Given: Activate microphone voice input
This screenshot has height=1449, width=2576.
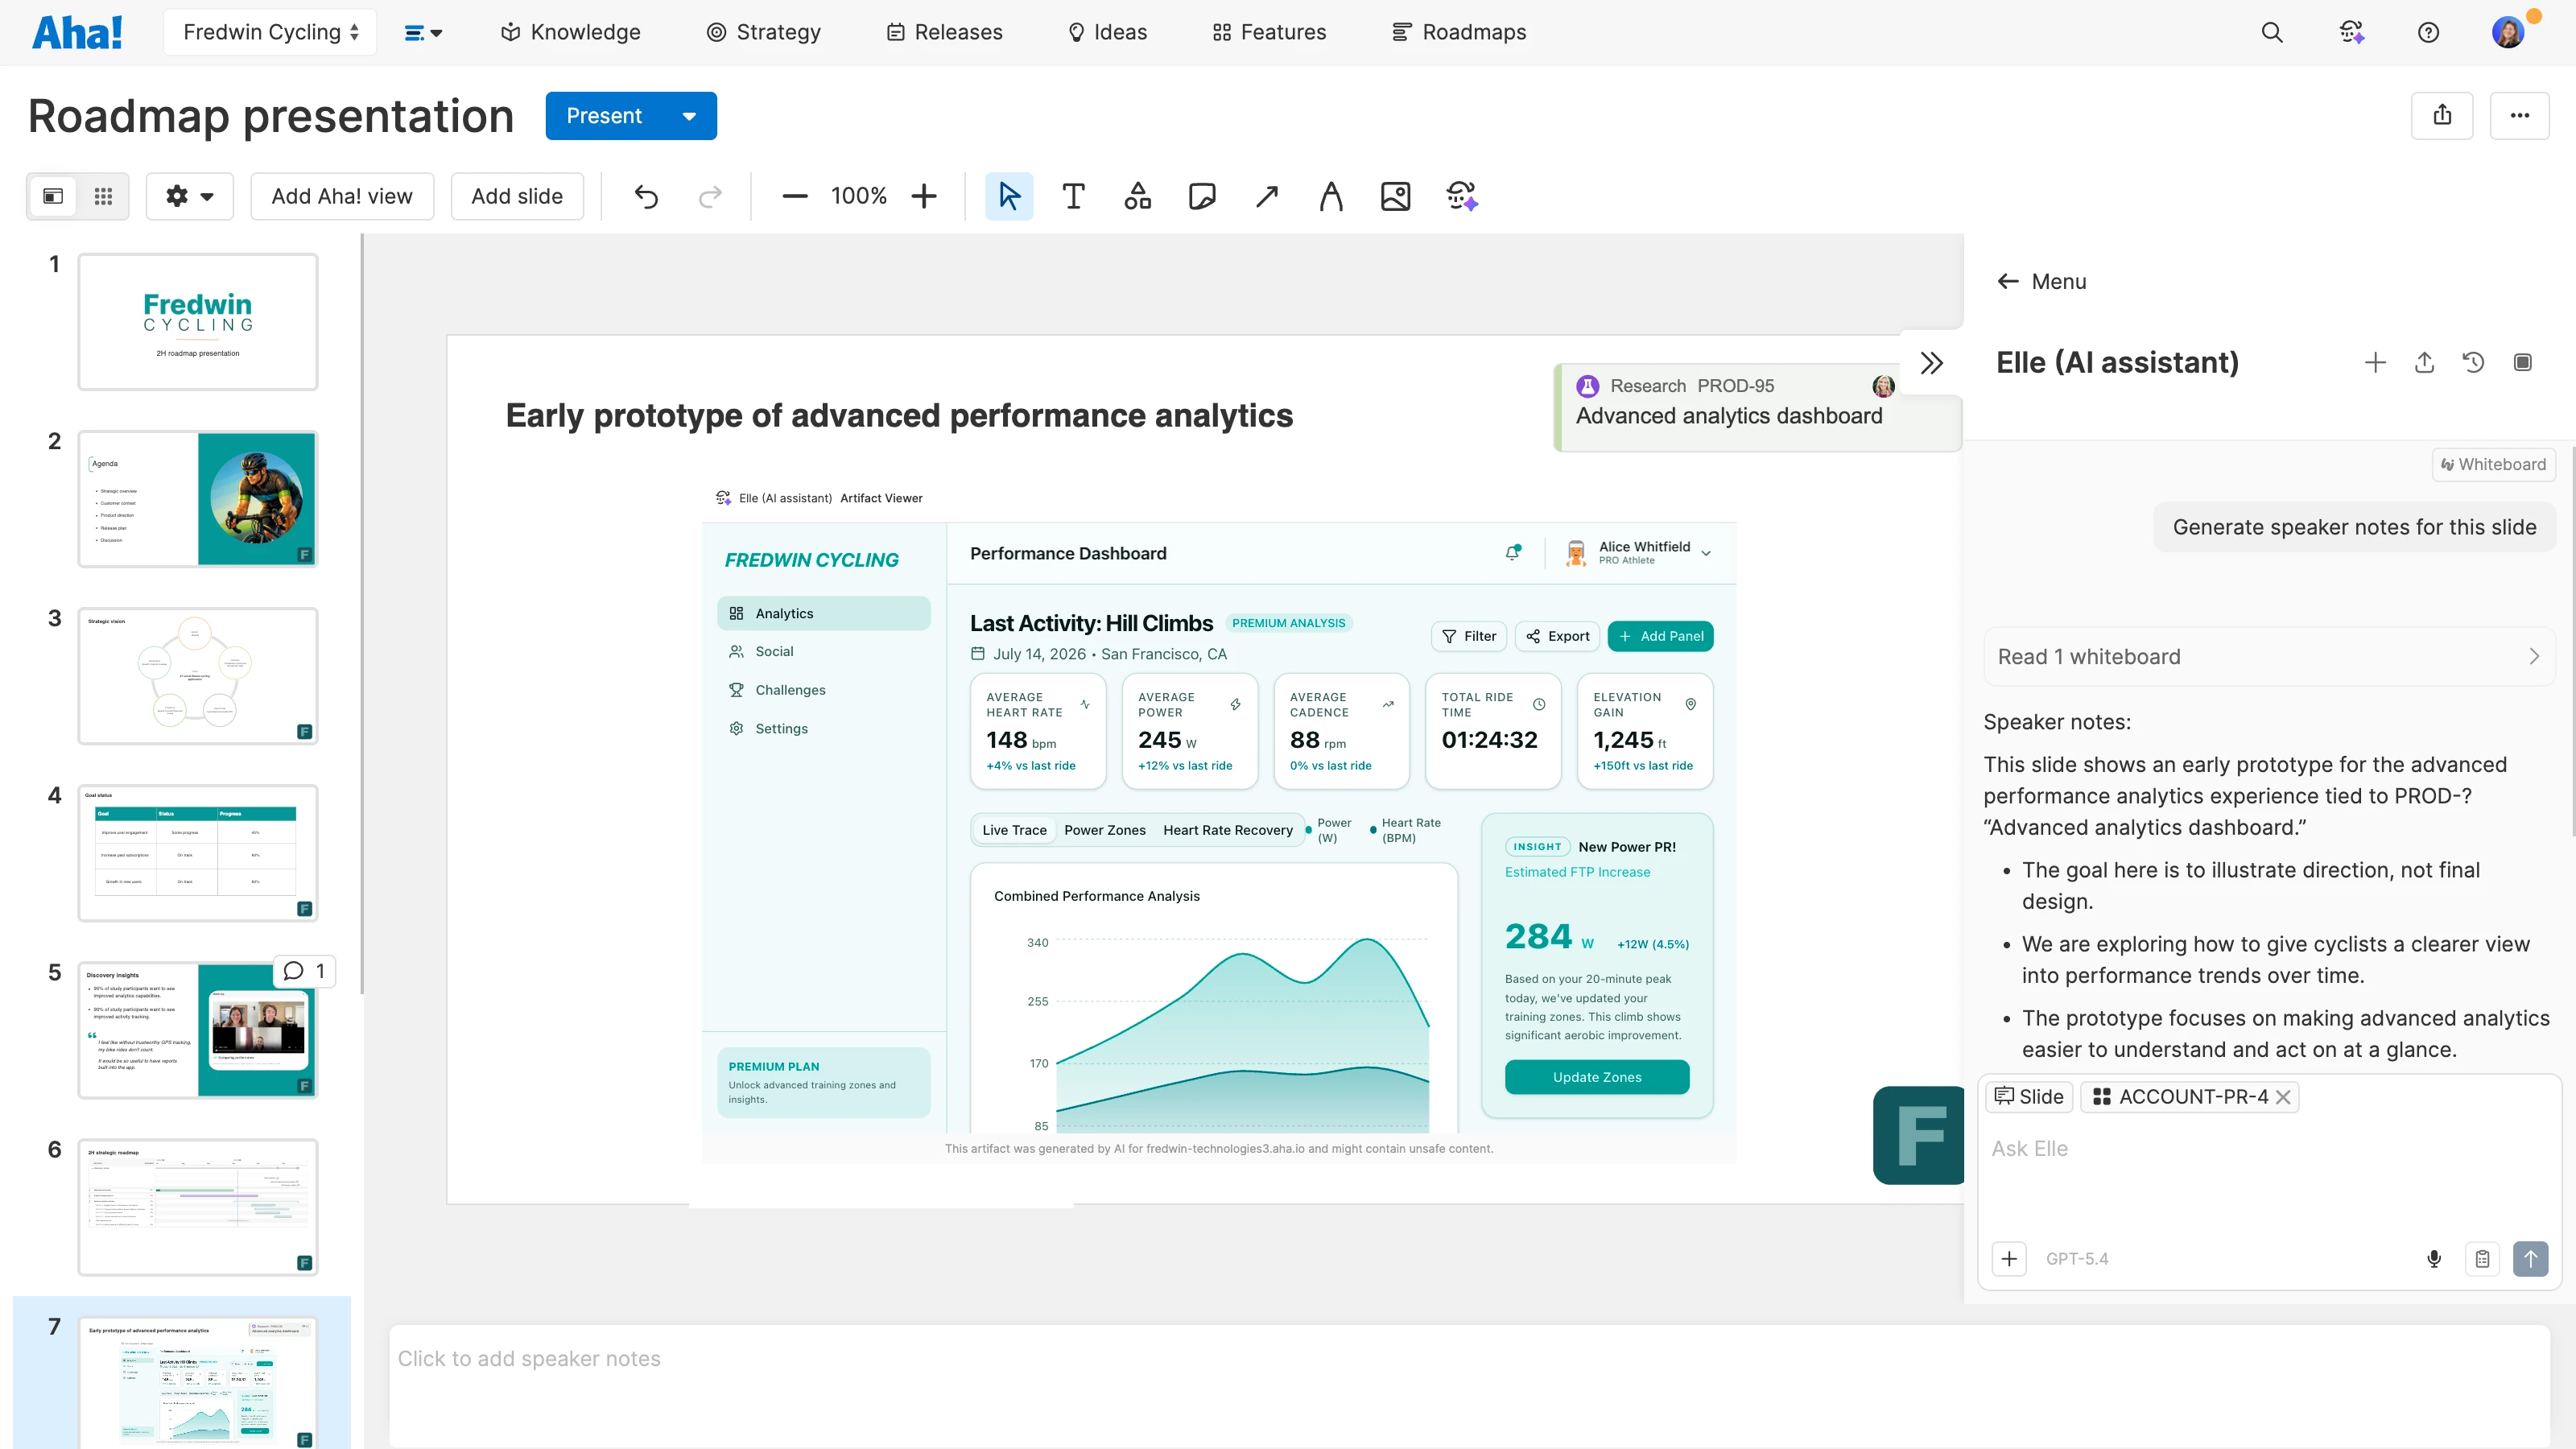Looking at the screenshot, I should pyautogui.click(x=2434, y=1258).
